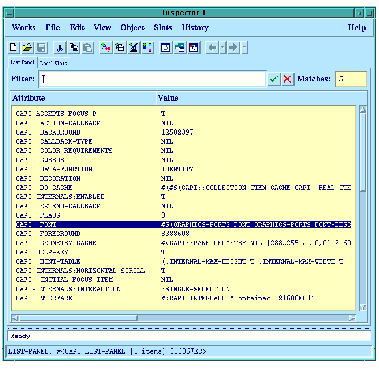This screenshot has width=379, height=369.
Task: Clear filter with red X button
Action: pos(288,79)
